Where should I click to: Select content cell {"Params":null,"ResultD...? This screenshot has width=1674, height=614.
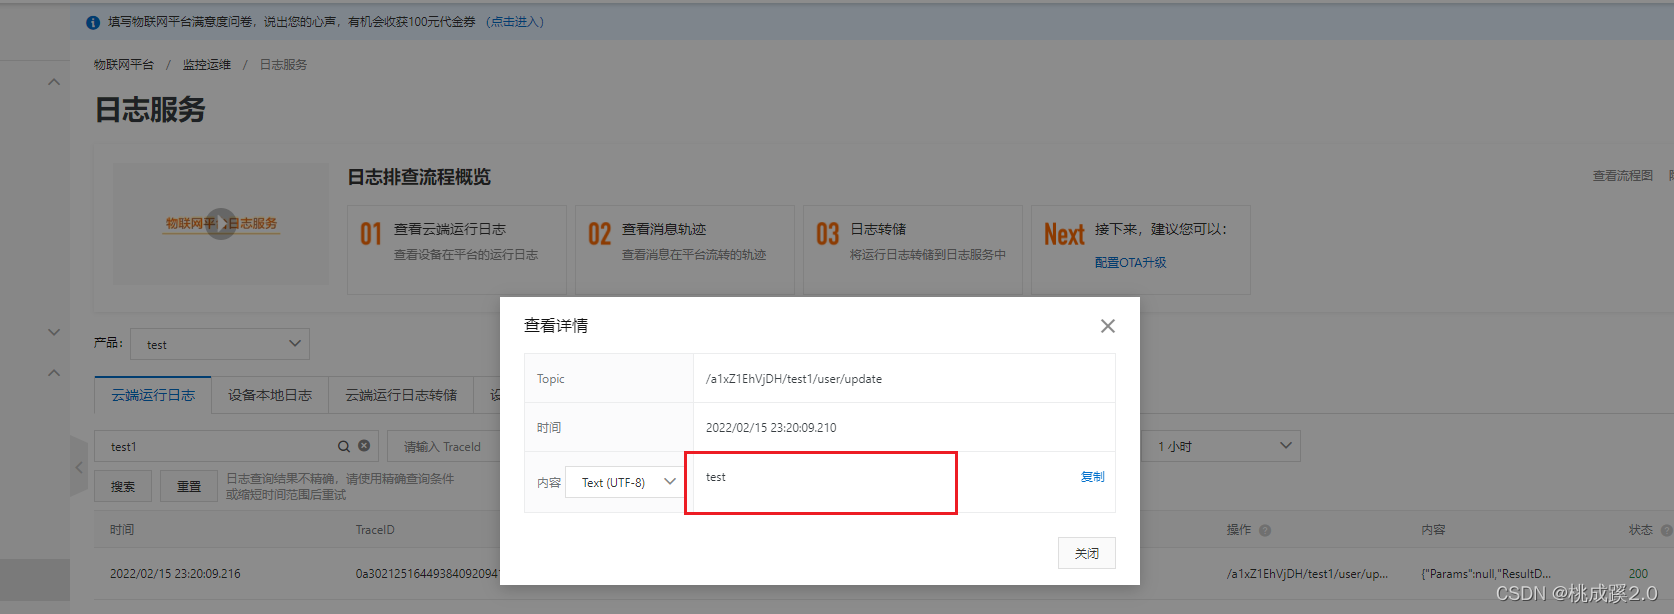(1486, 574)
